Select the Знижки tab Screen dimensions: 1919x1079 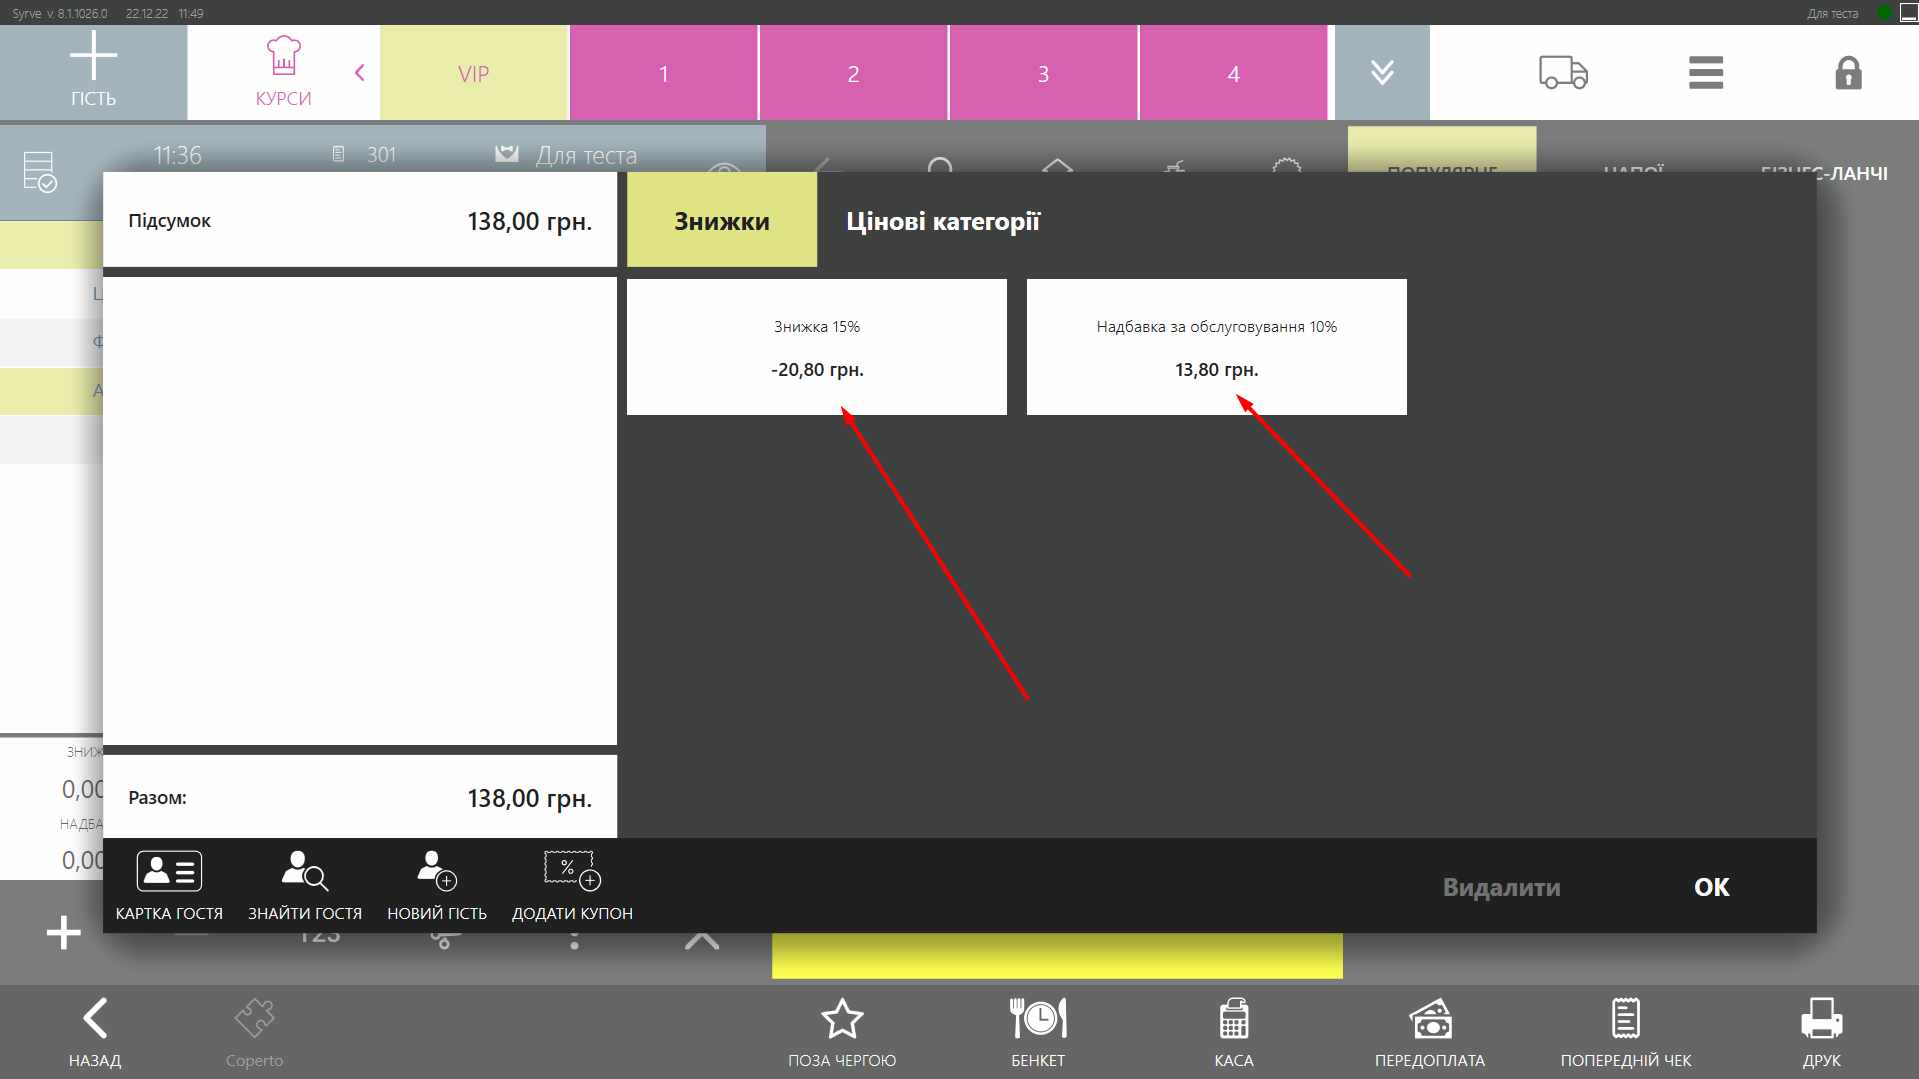pos(721,221)
